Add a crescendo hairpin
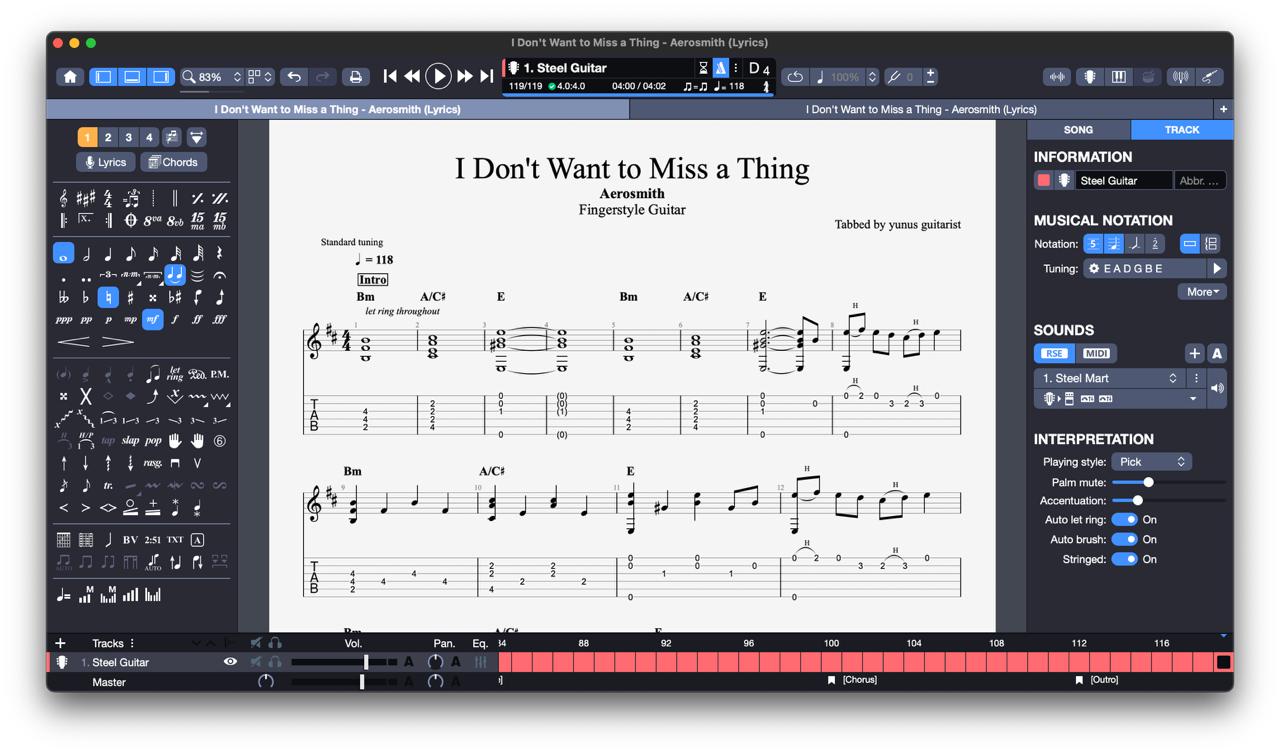 point(74,342)
